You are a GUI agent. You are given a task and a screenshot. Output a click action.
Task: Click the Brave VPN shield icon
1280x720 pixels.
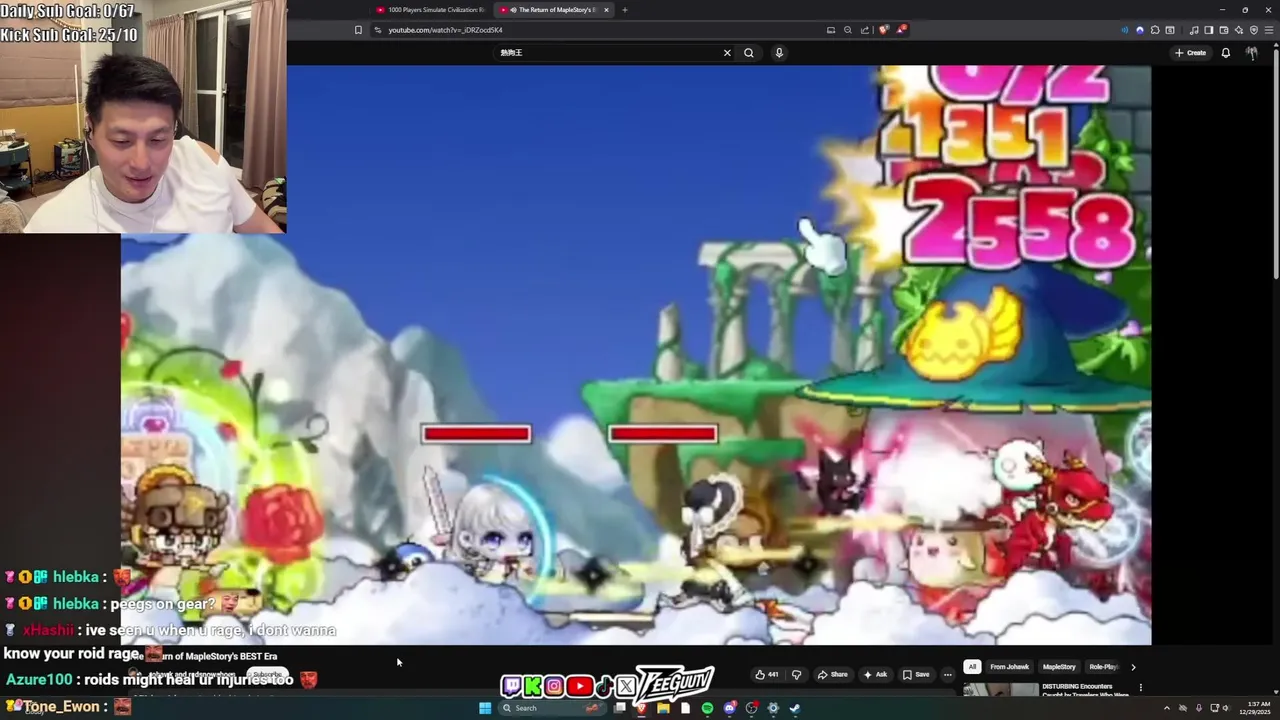tap(1255, 30)
